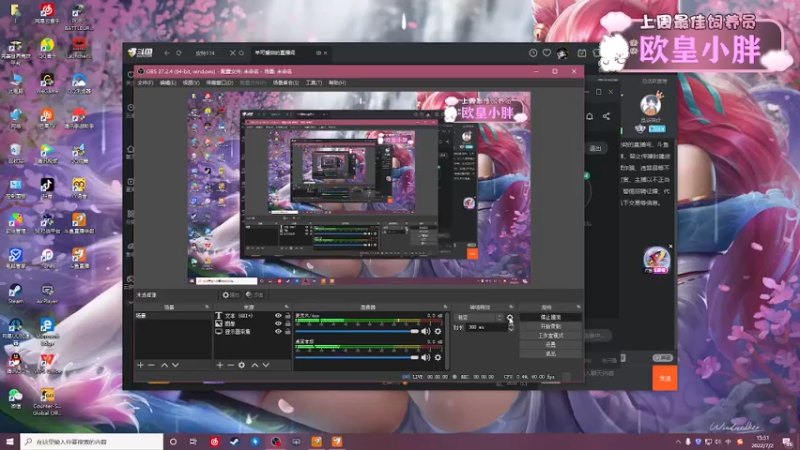Image resolution: width=800 pixels, height=450 pixels.
Task: Open WeGame desktop shortcut
Action: click(x=47, y=83)
